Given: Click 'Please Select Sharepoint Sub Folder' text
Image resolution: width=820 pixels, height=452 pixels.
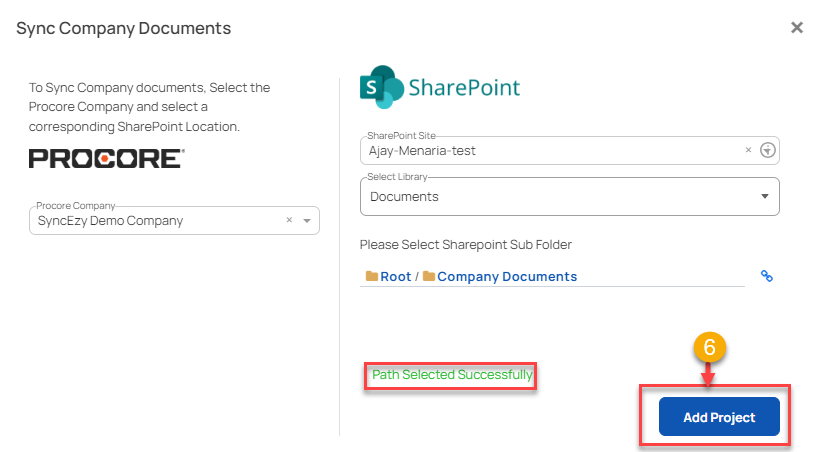Looking at the screenshot, I should 465,245.
